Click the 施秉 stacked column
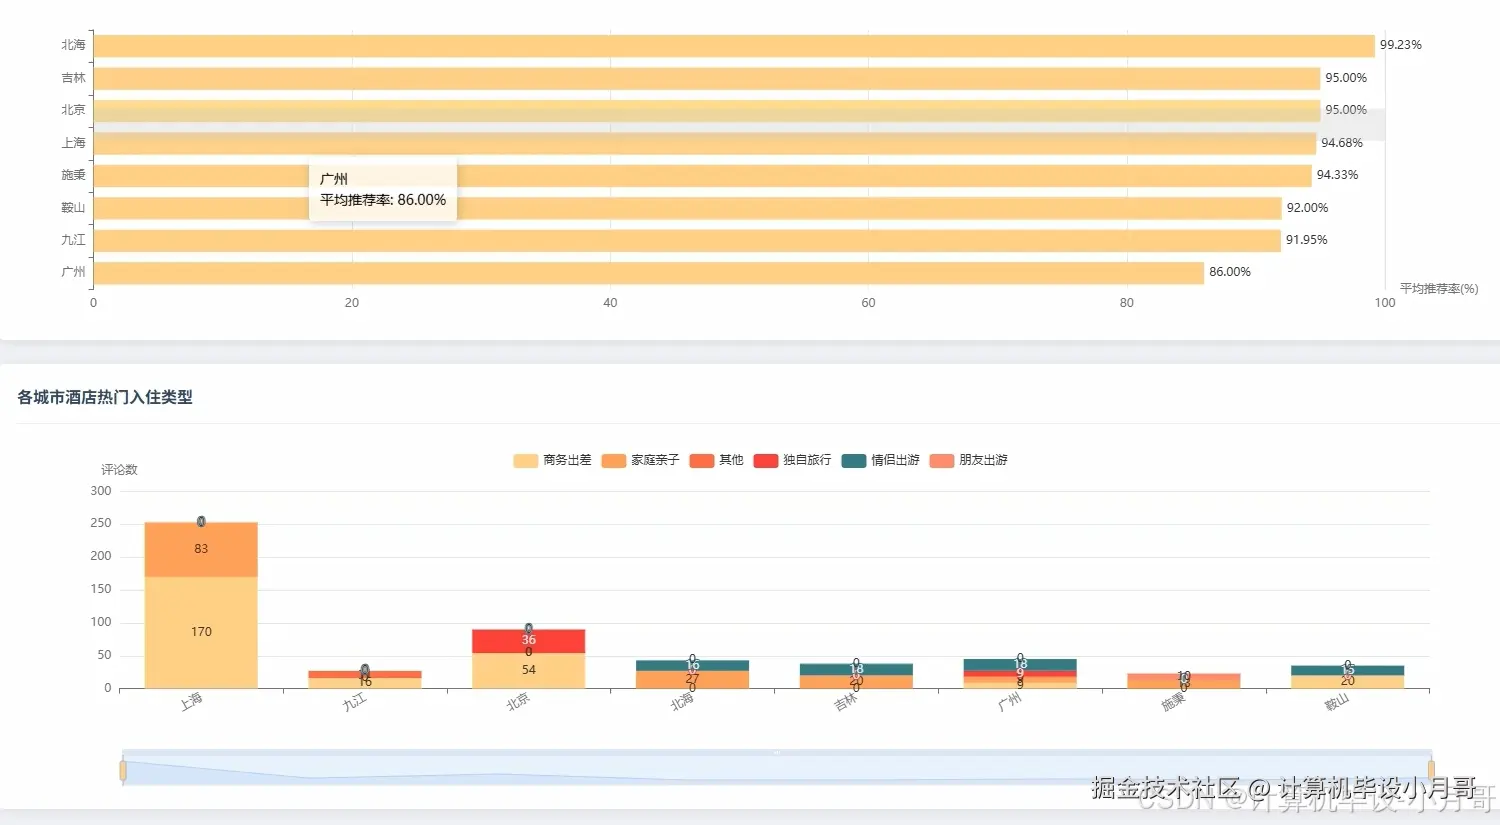This screenshot has width=1500, height=825. (1184, 681)
